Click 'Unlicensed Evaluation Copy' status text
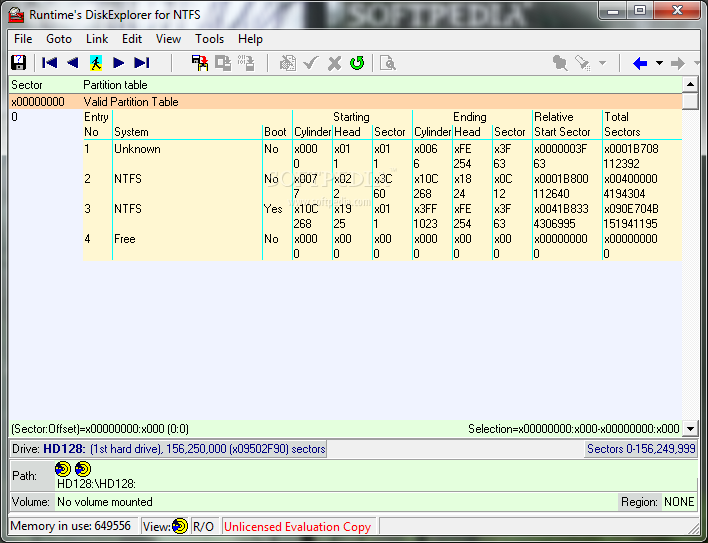708x543 pixels. 298,527
